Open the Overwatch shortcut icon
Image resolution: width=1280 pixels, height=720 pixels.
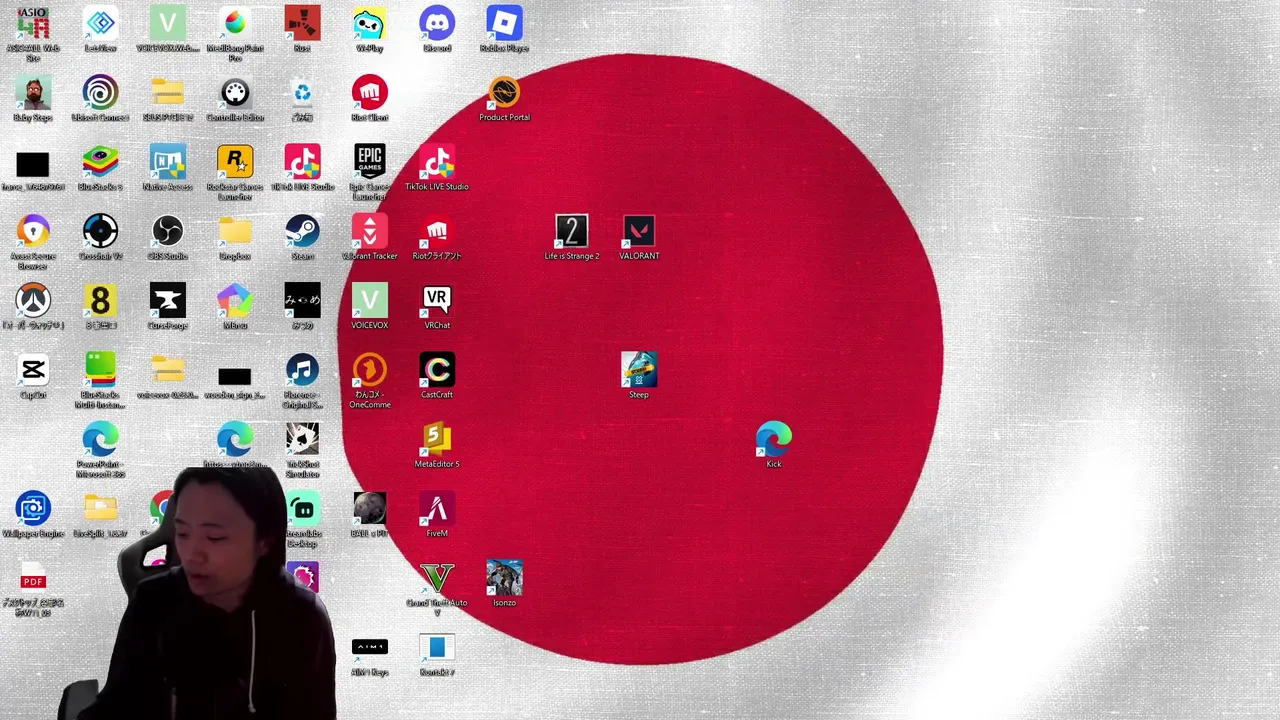pos(33,300)
